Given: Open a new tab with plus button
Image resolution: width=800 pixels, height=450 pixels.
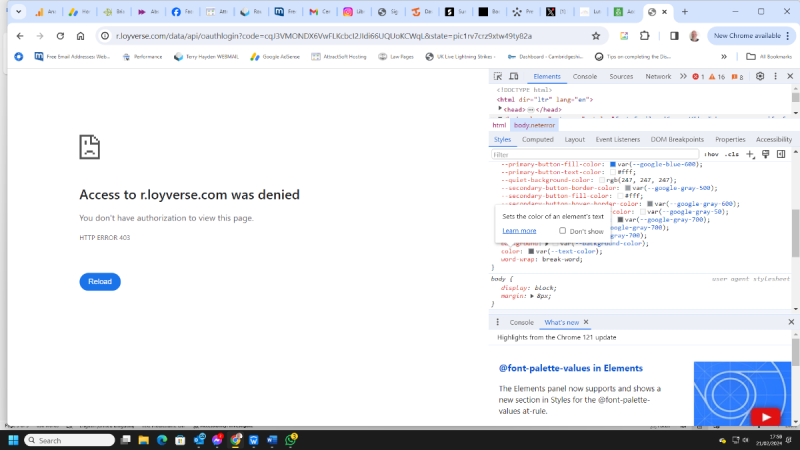Looking at the screenshot, I should (685, 11).
